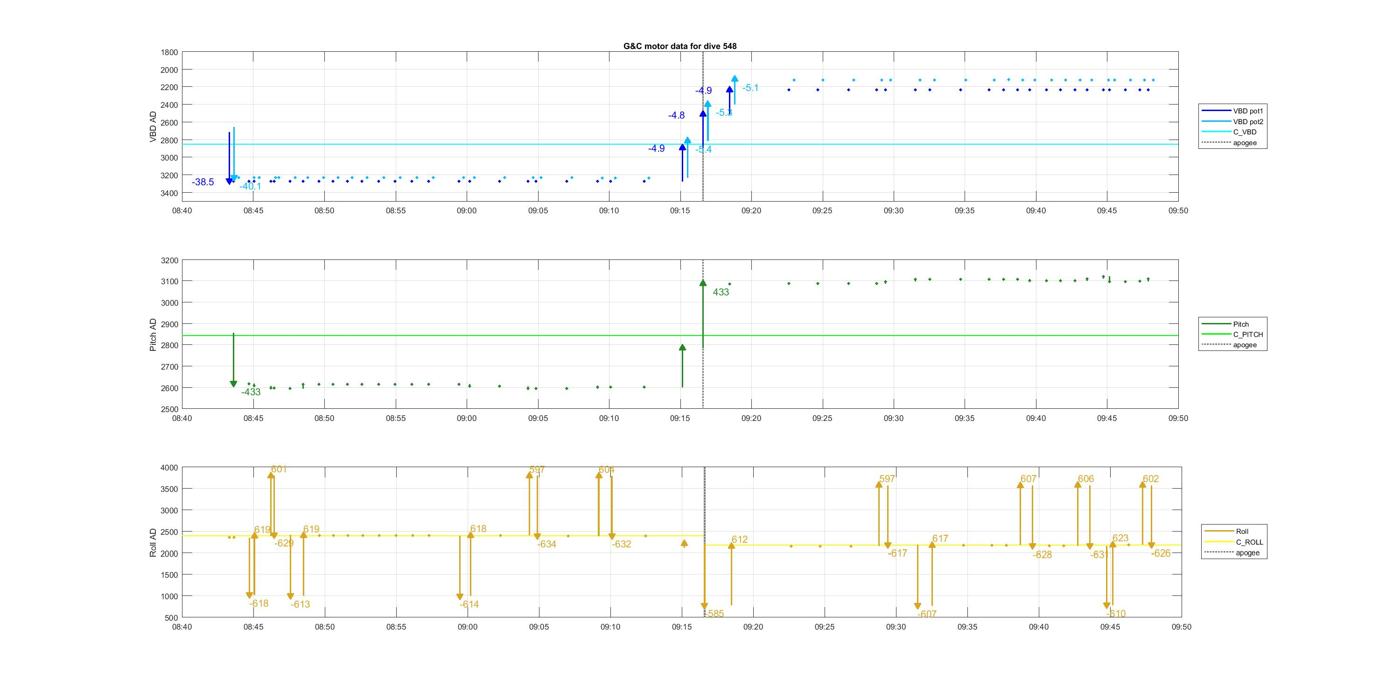The image size is (1400, 693).
Task: Click the '-614' roll data label
Action: pos(470,604)
